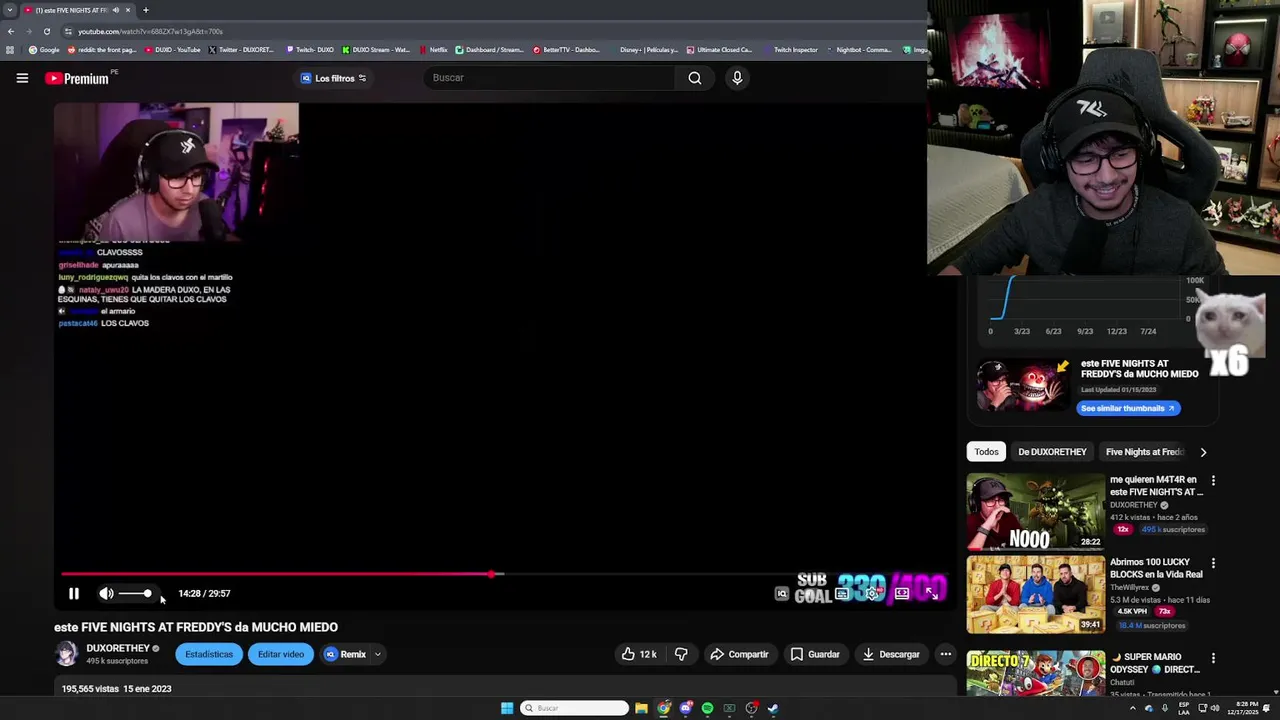Open the Netflix bookmark

point(433,50)
